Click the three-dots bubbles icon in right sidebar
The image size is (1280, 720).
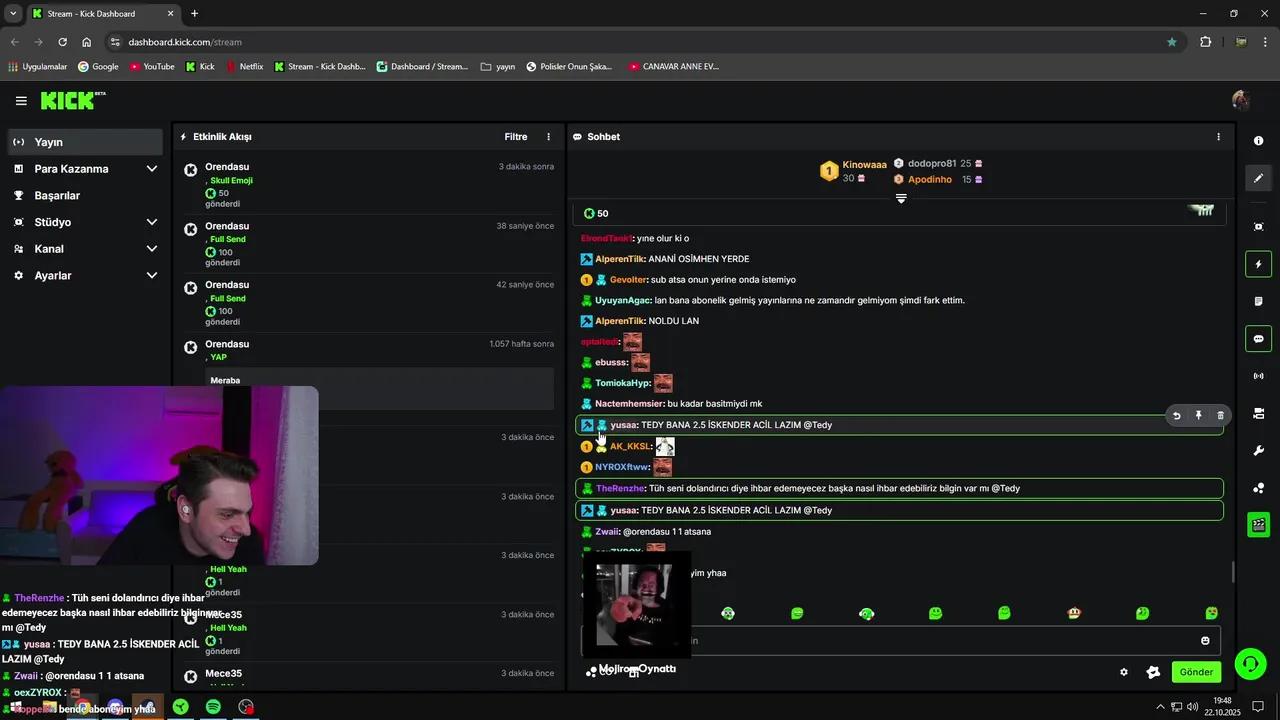(1258, 488)
